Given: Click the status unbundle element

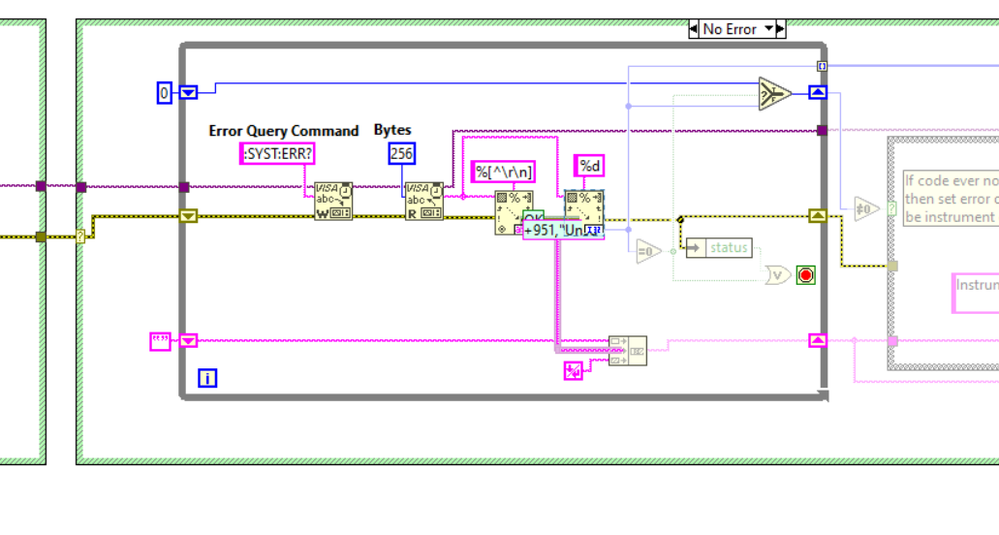Looking at the screenshot, I should point(728,248).
